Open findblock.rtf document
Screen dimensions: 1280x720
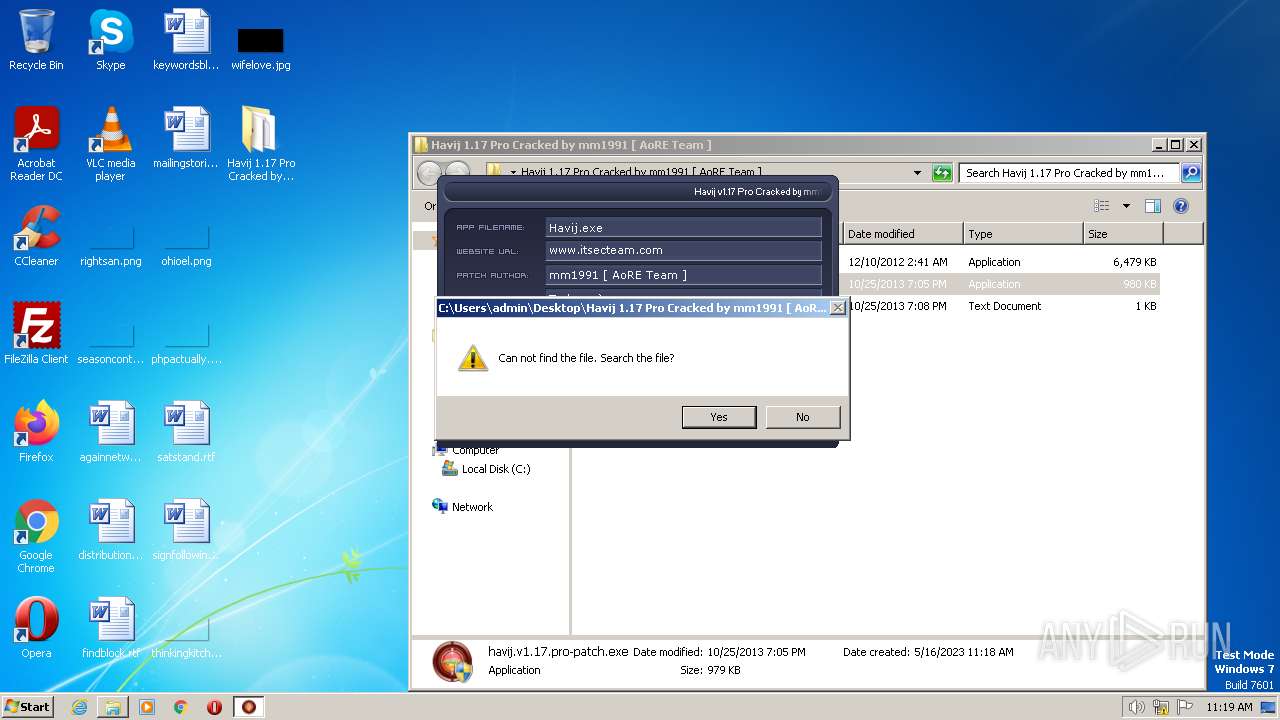[x=110, y=628]
